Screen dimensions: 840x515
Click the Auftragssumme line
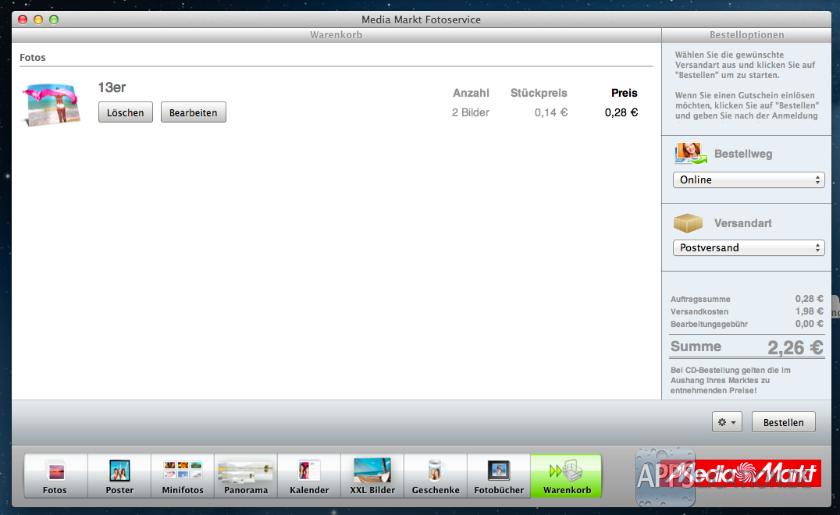(747, 299)
